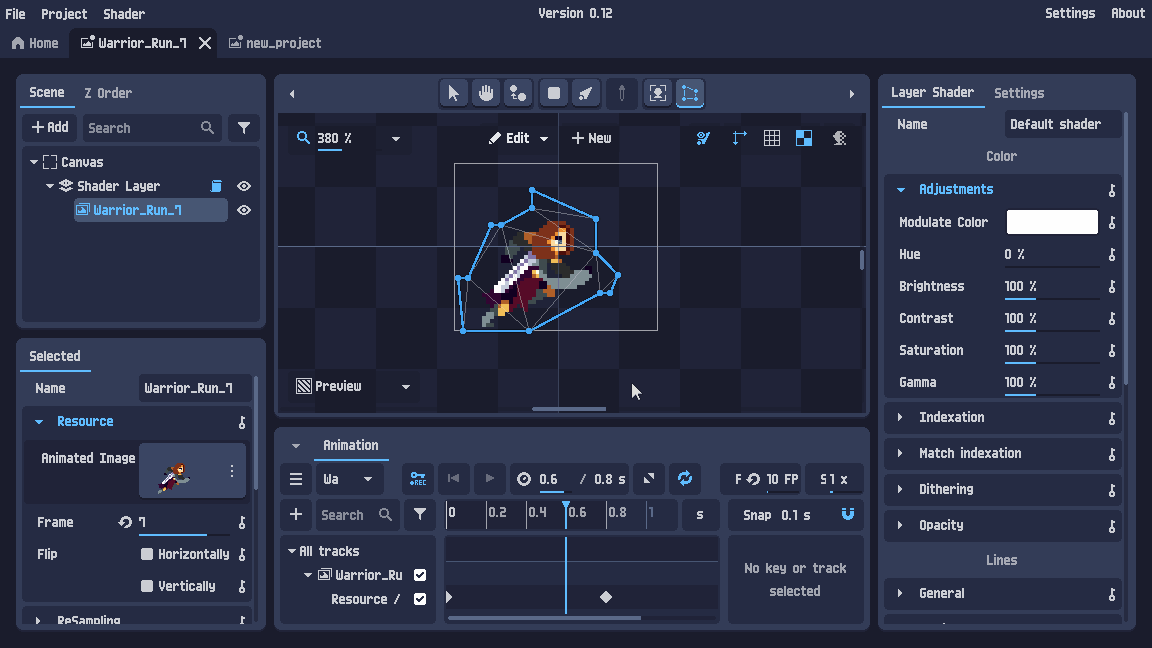Toggle the axis arrows display icon
Screen dimensions: 1152x648
739,138
